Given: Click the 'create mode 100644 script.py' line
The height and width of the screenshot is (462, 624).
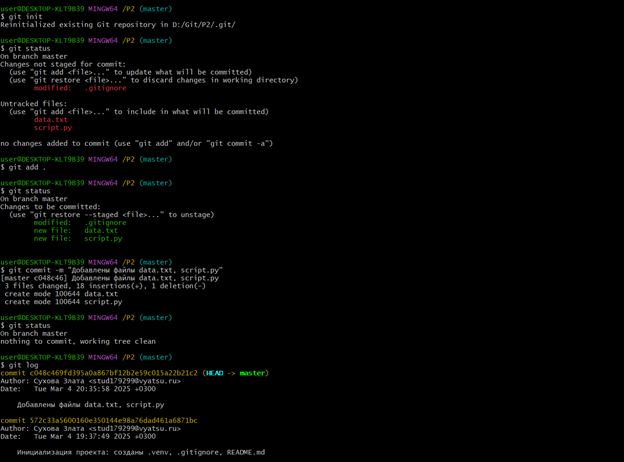Looking at the screenshot, I should coord(63,302).
